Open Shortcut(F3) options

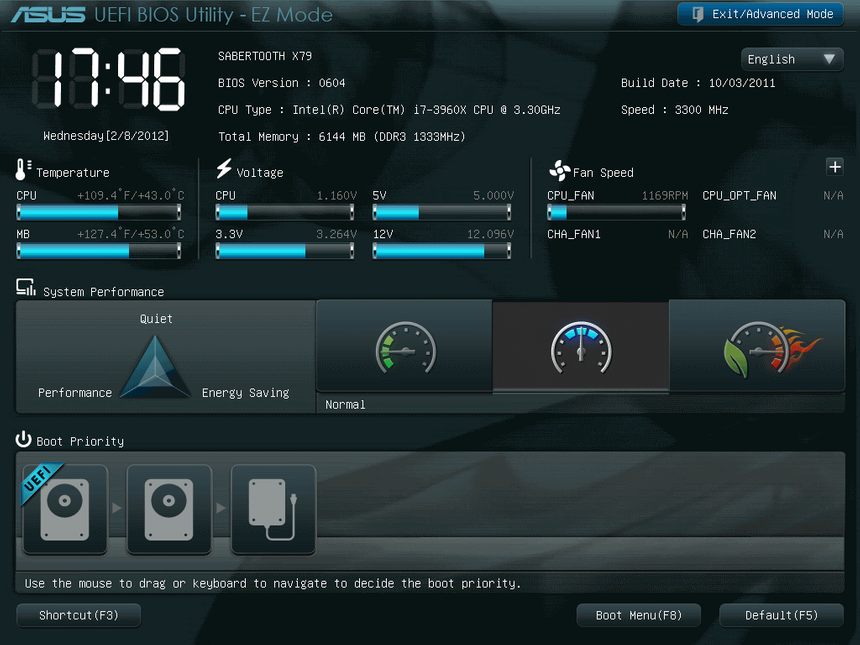[x=78, y=615]
